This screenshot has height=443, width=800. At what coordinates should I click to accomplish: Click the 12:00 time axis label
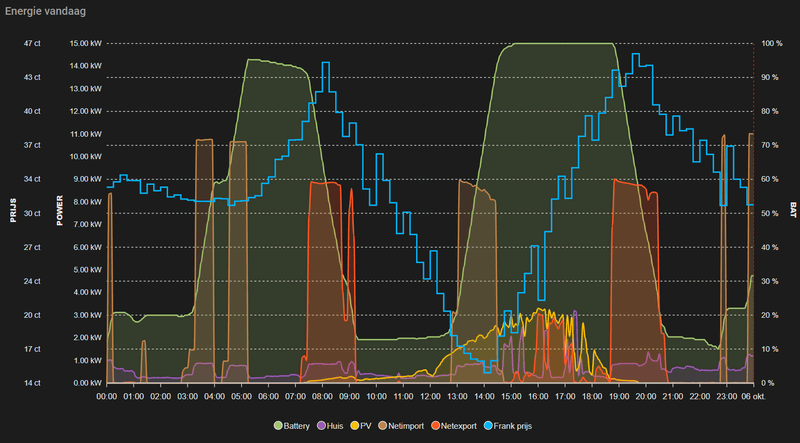coord(430,397)
